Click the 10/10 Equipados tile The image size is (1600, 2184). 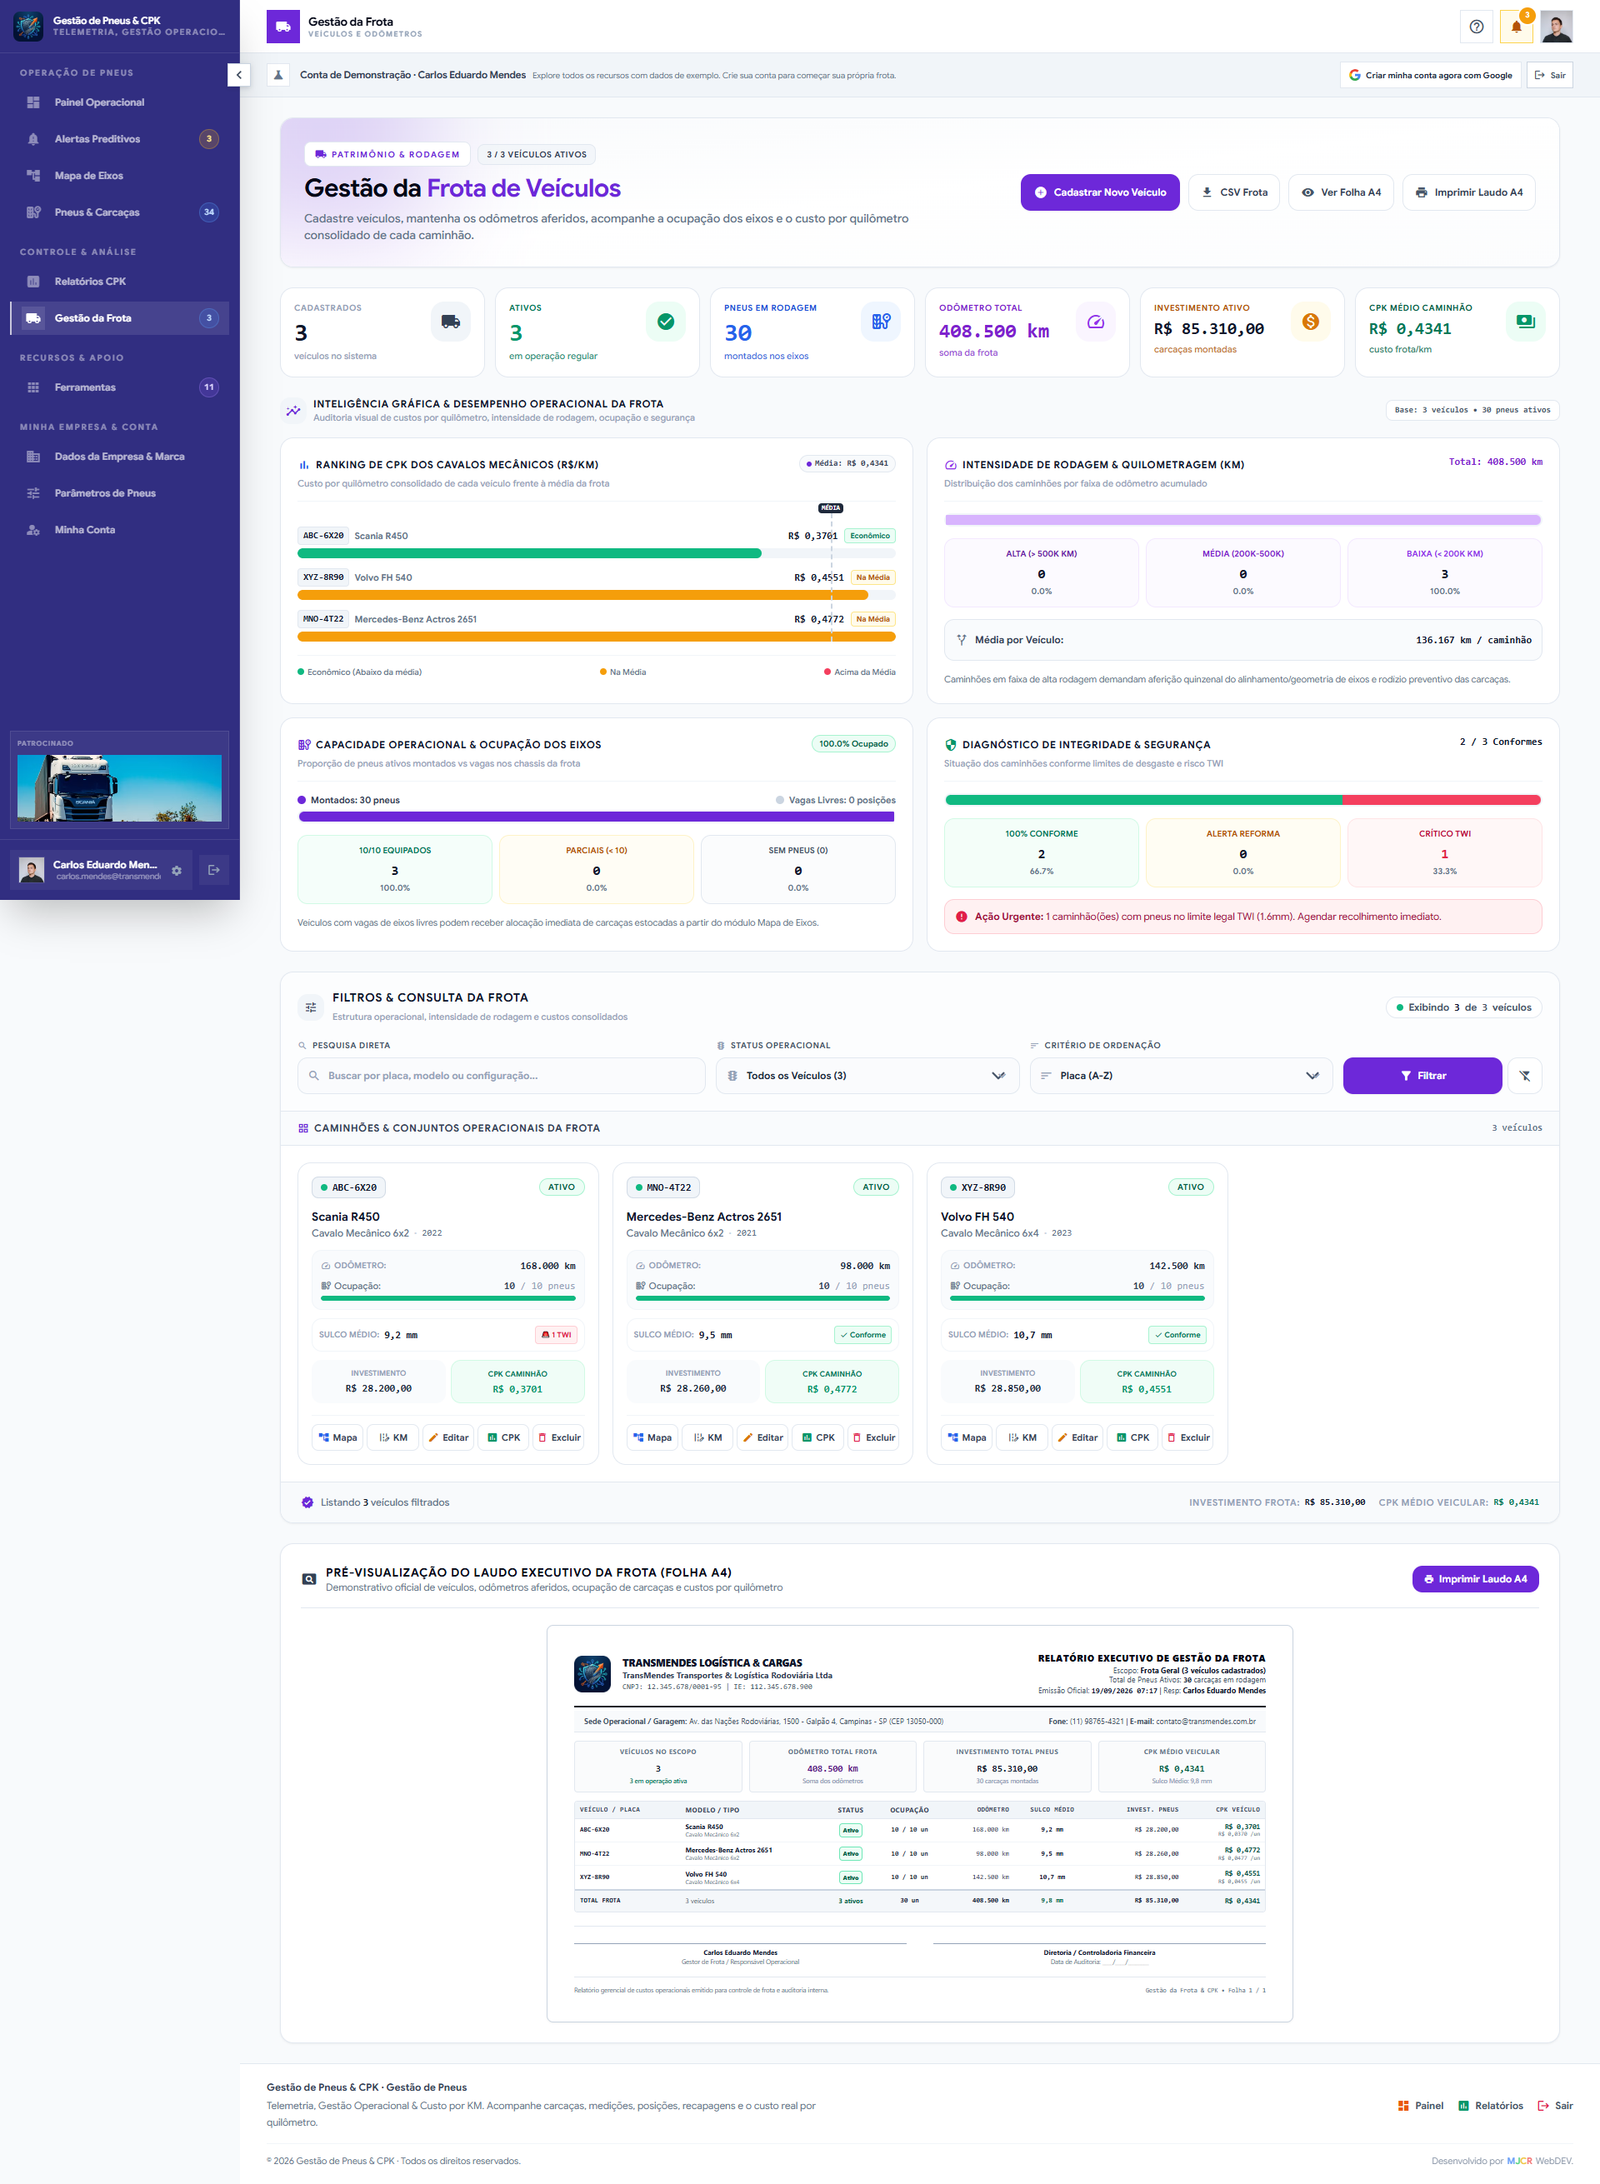pos(395,870)
